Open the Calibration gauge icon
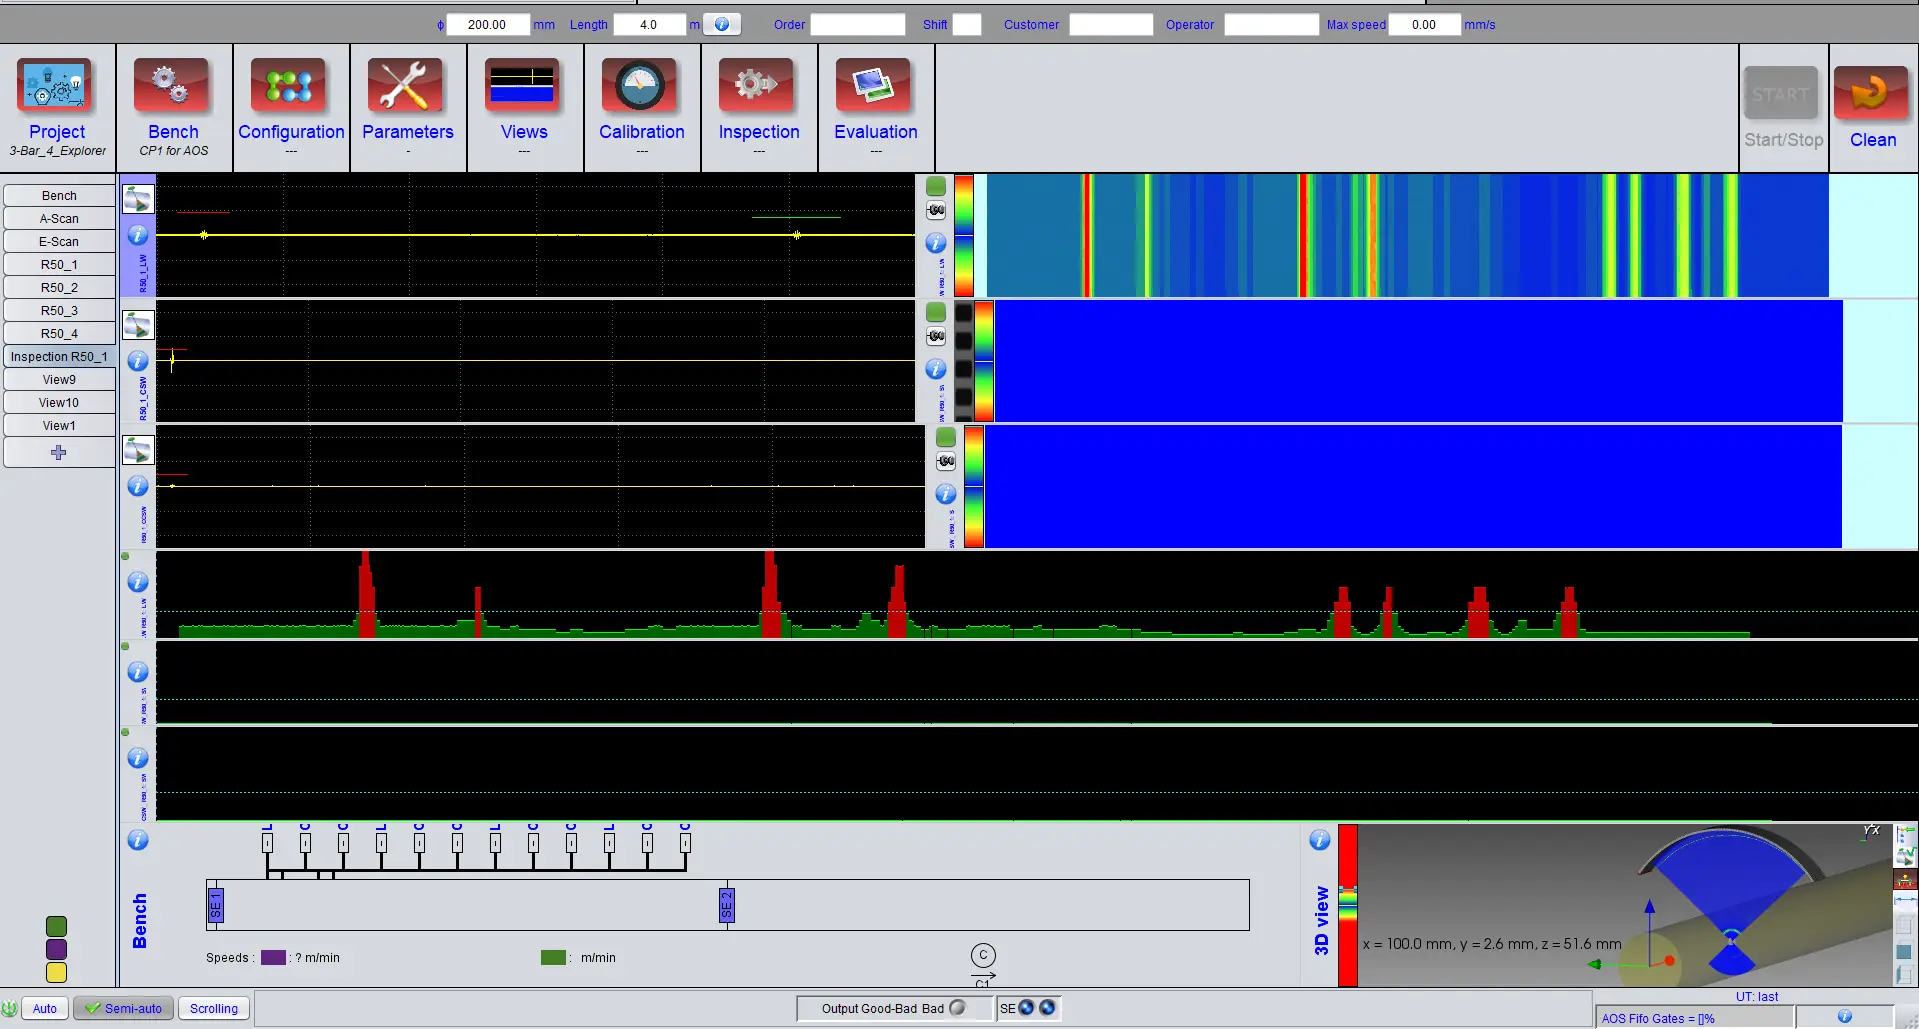 (641, 87)
